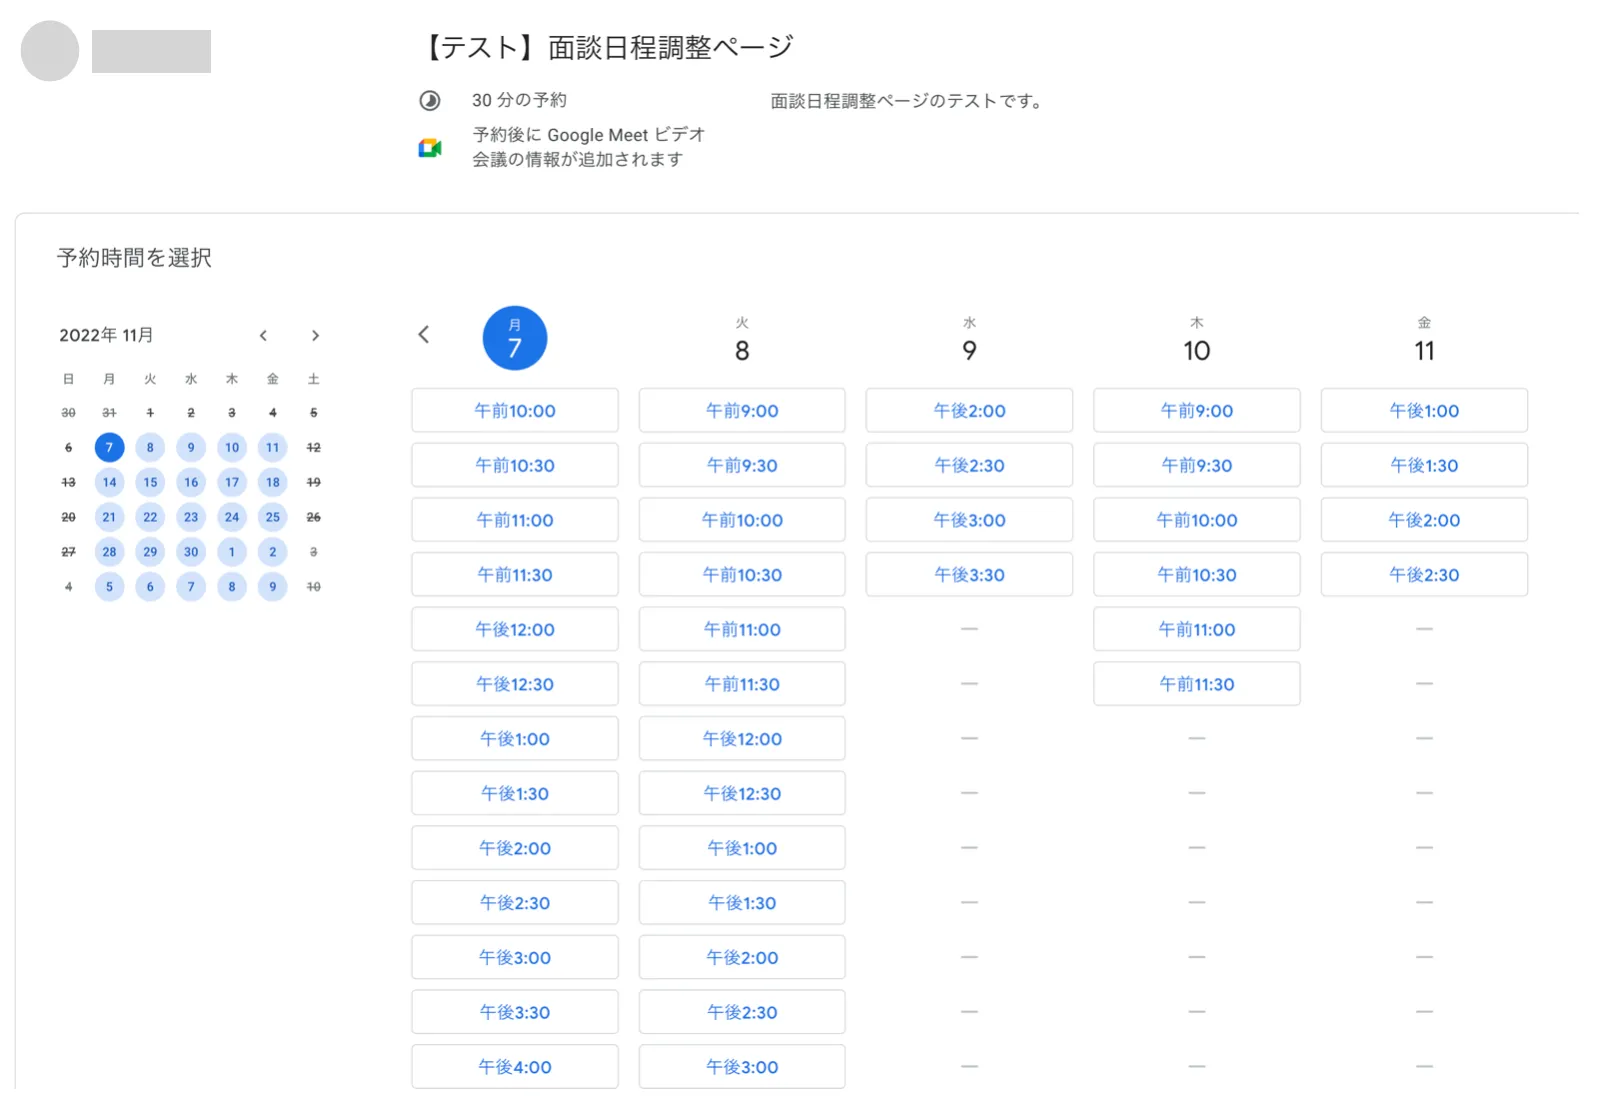
Task: Book 午後2:30 slot on Friday 11
Action: [x=1424, y=575]
